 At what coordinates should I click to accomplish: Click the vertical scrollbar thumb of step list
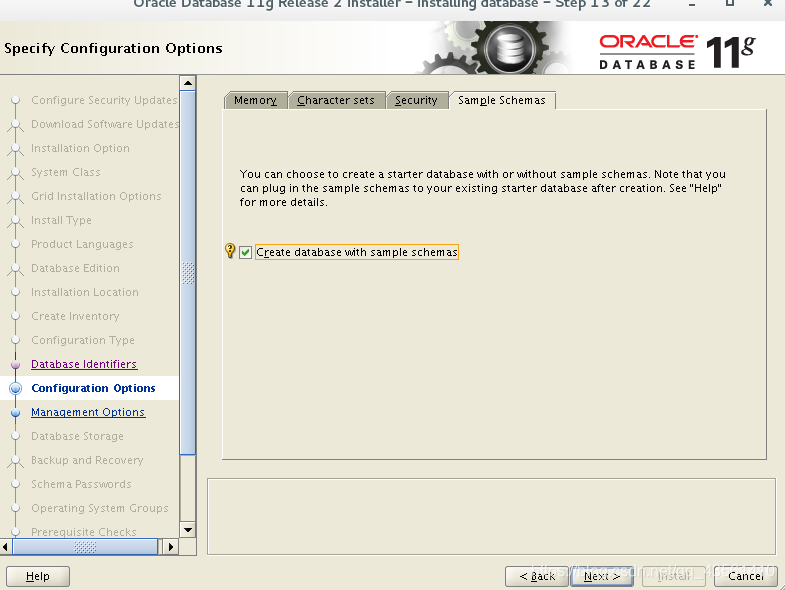tap(188, 272)
